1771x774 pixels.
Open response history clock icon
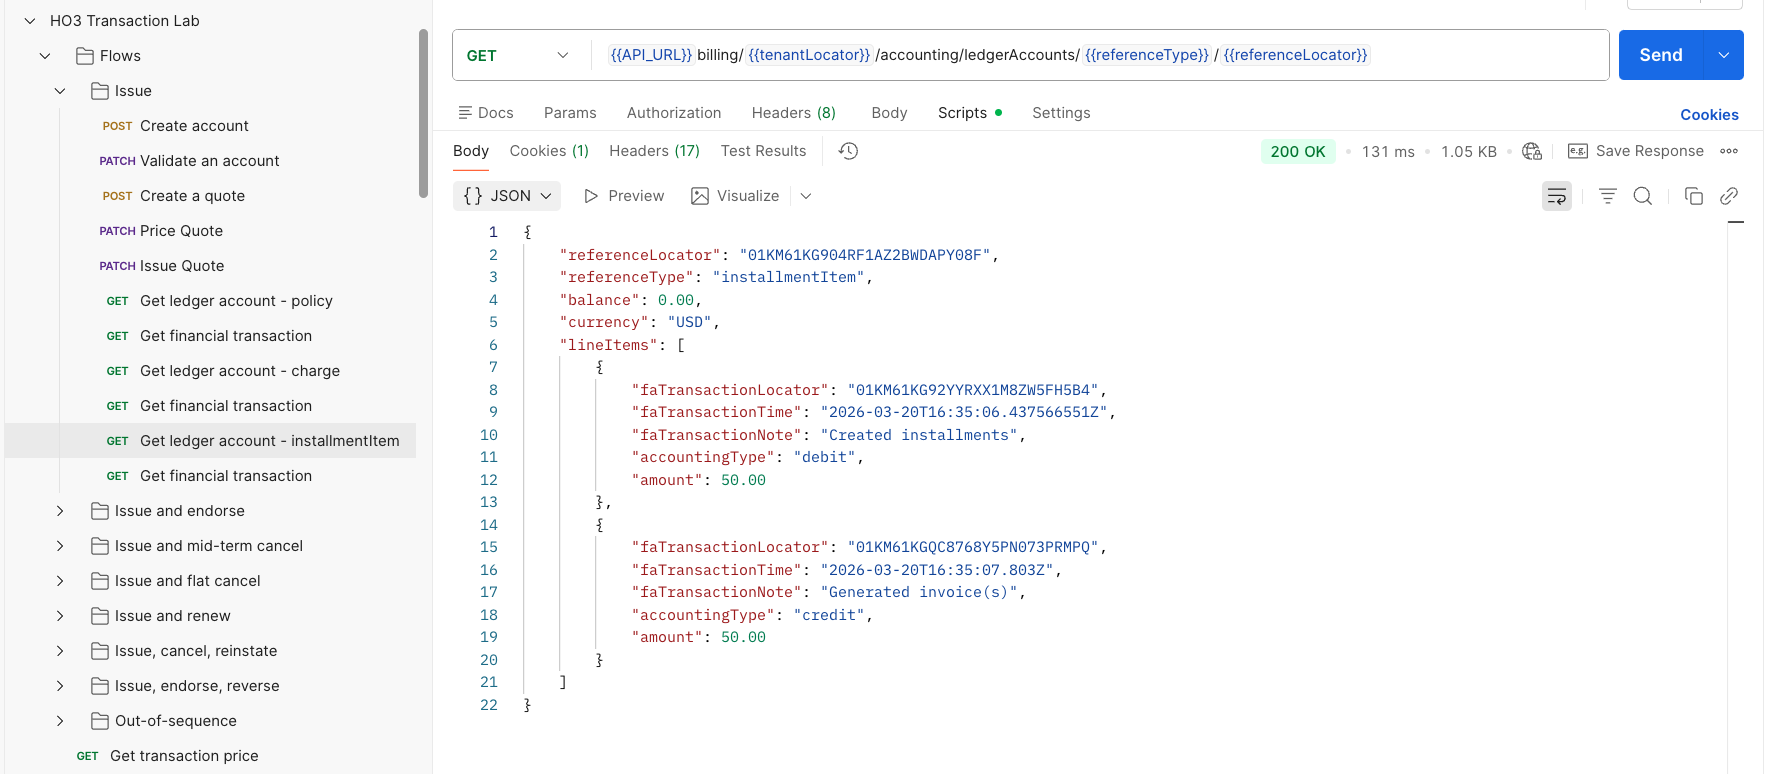tap(848, 151)
